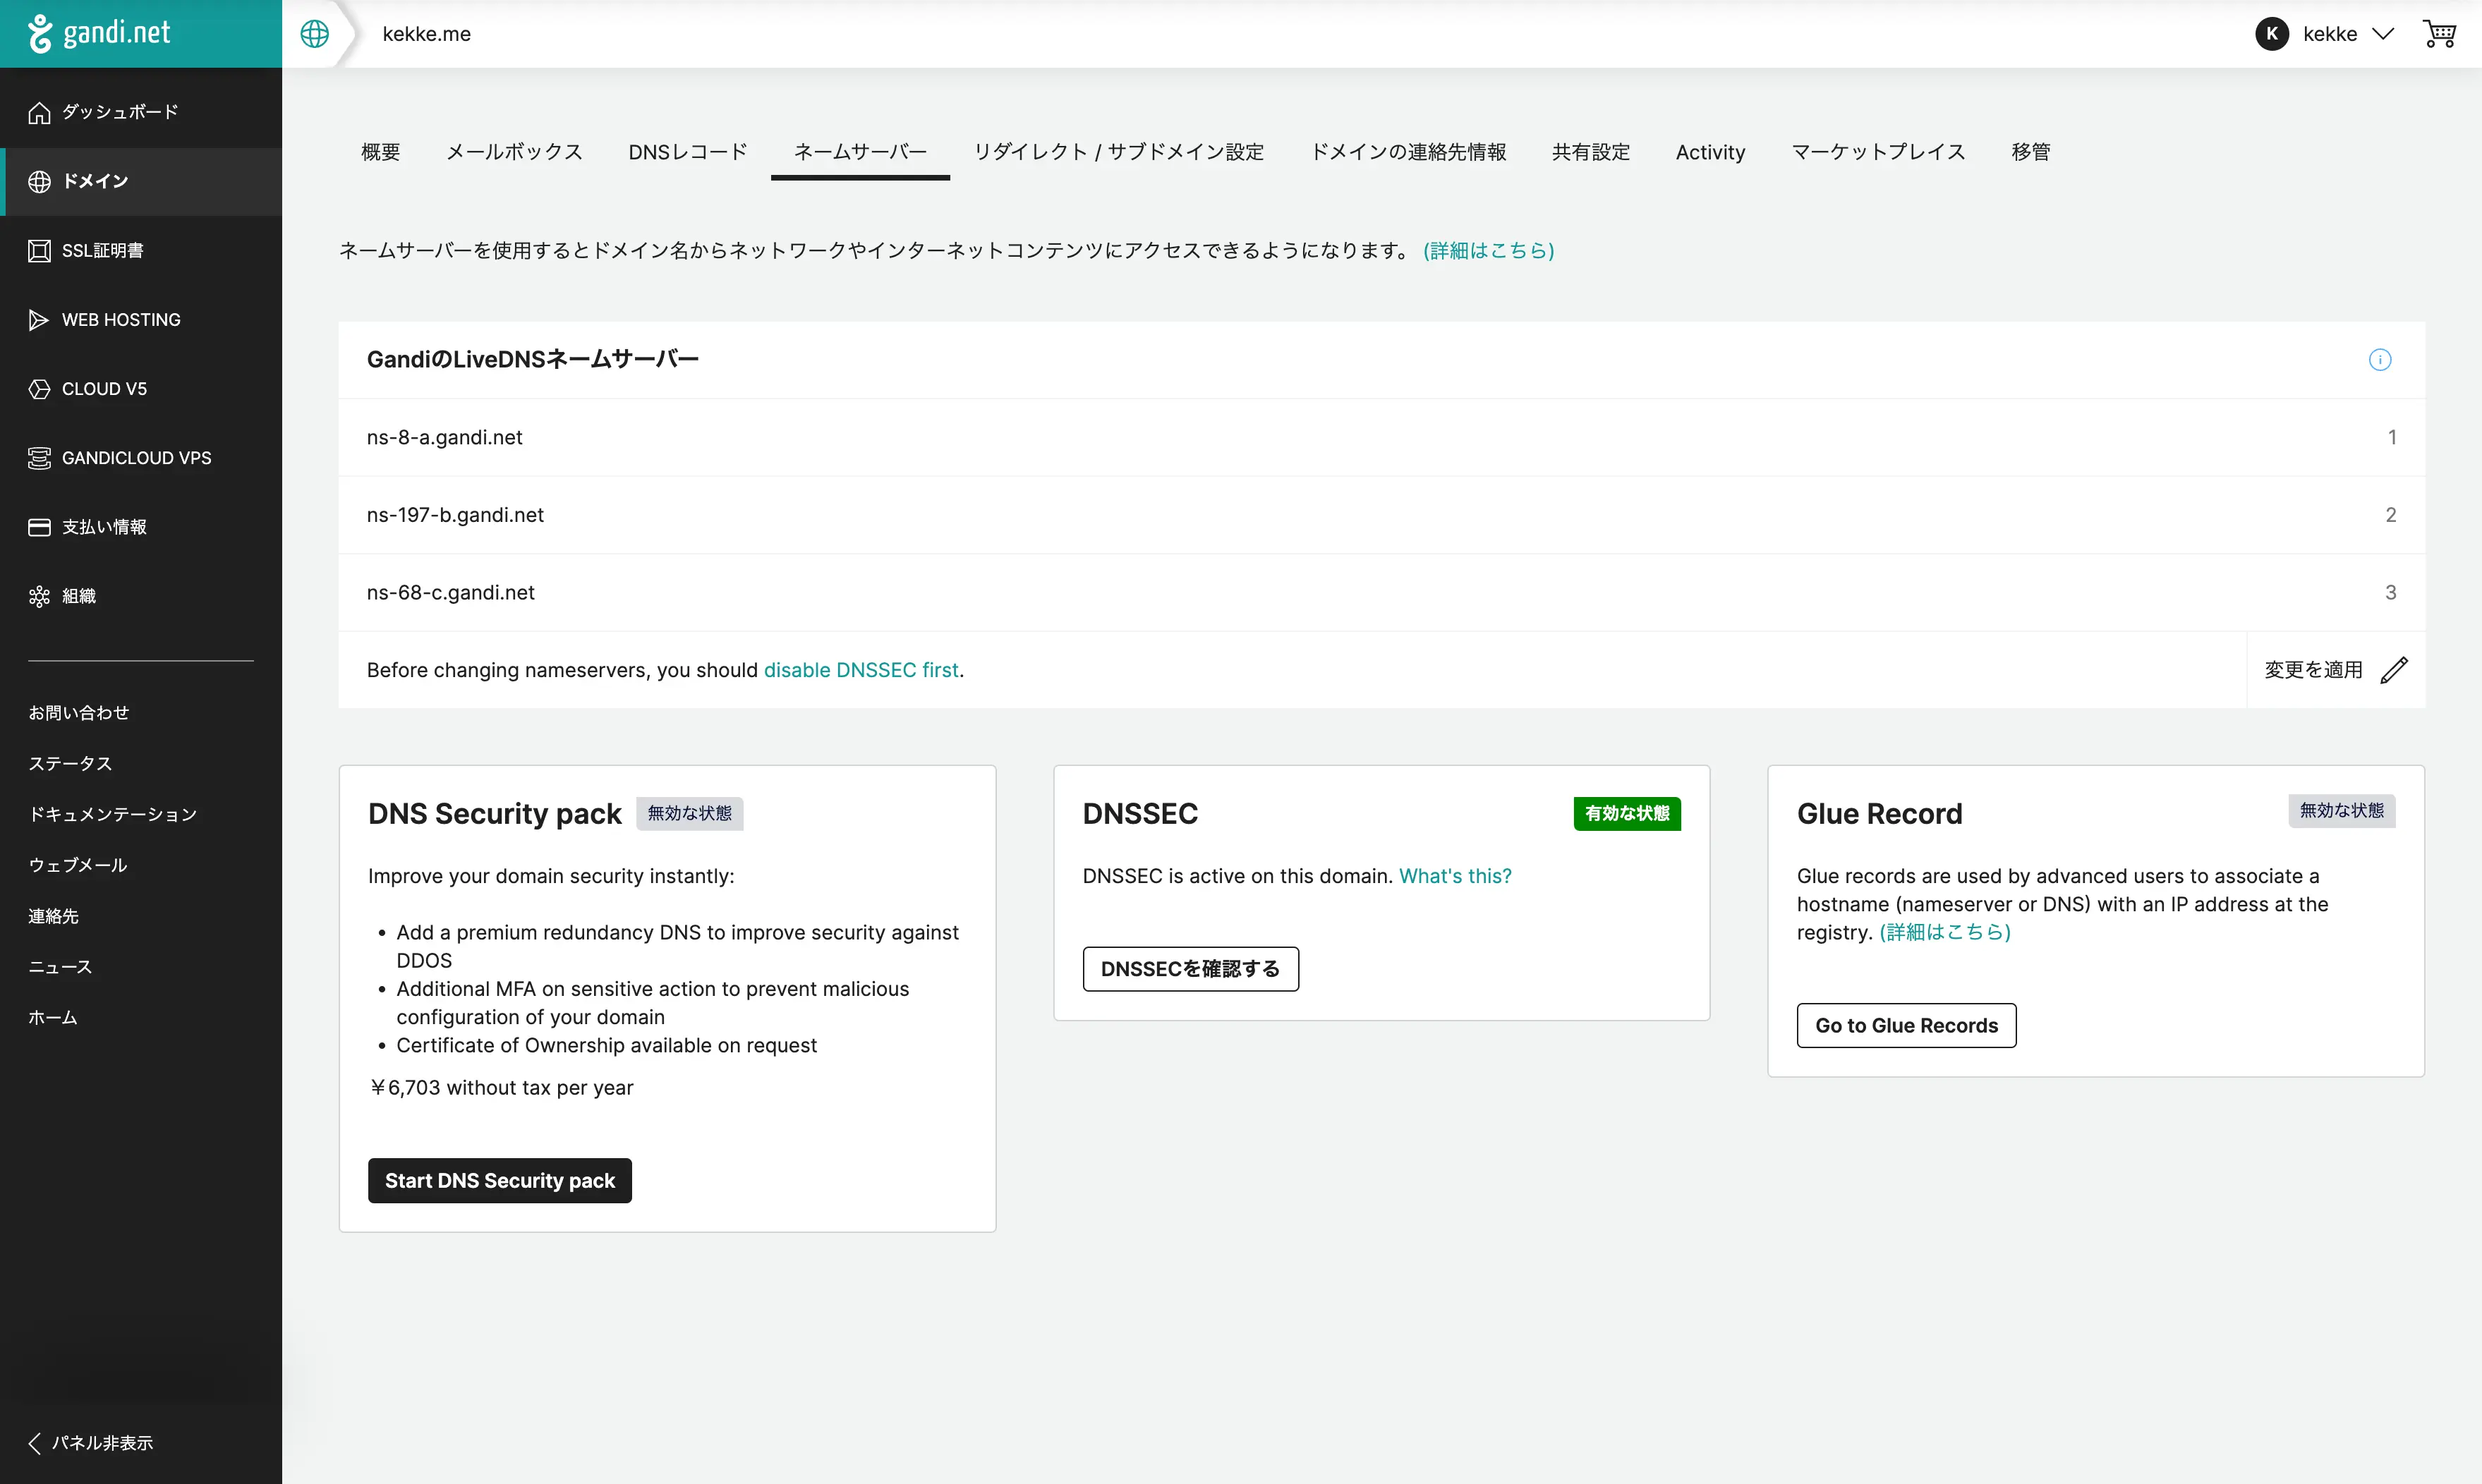Viewport: 2482px width, 1484px height.
Task: Switch to the 共有設定 tab
Action: pyautogui.click(x=1590, y=152)
